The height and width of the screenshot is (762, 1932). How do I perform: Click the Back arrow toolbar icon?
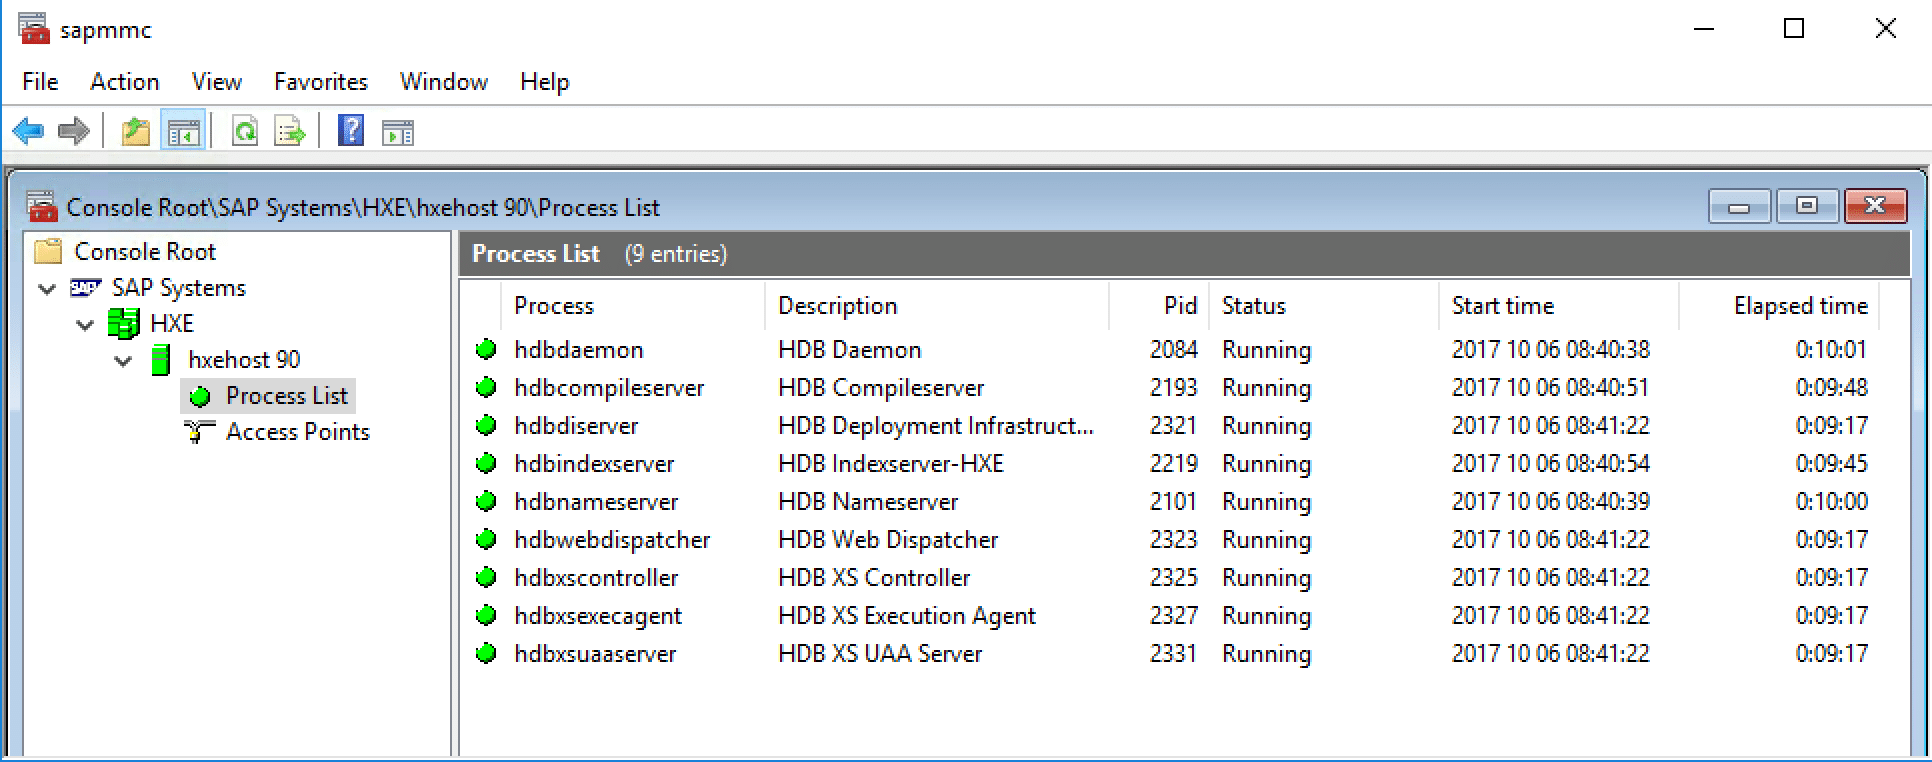(28, 132)
